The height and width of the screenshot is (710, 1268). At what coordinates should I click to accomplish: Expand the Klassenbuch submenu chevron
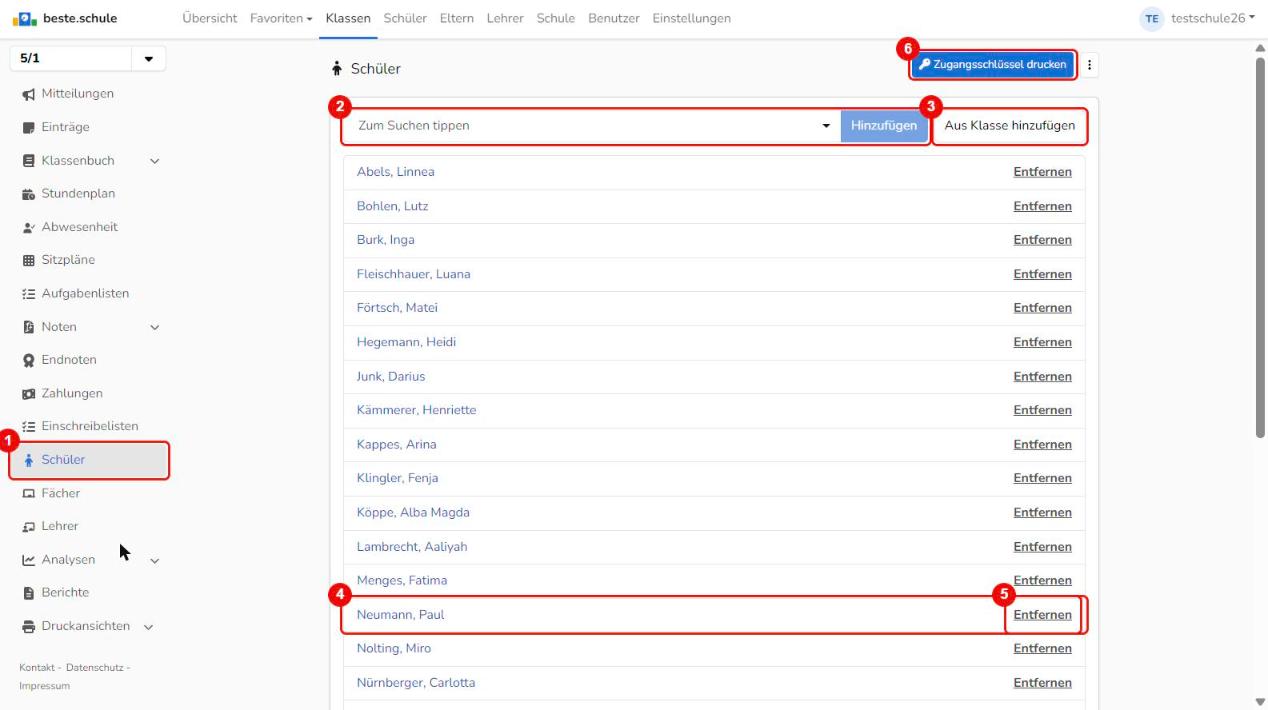point(154,160)
